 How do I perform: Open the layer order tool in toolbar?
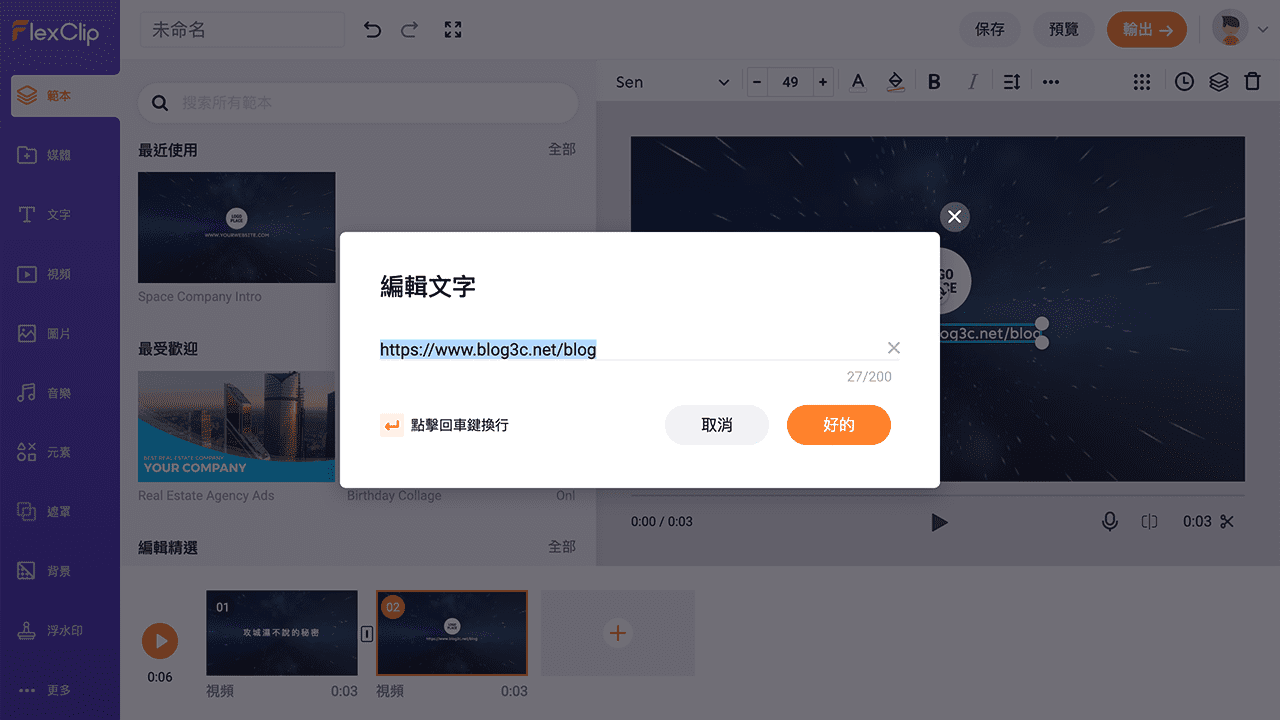pos(1218,81)
